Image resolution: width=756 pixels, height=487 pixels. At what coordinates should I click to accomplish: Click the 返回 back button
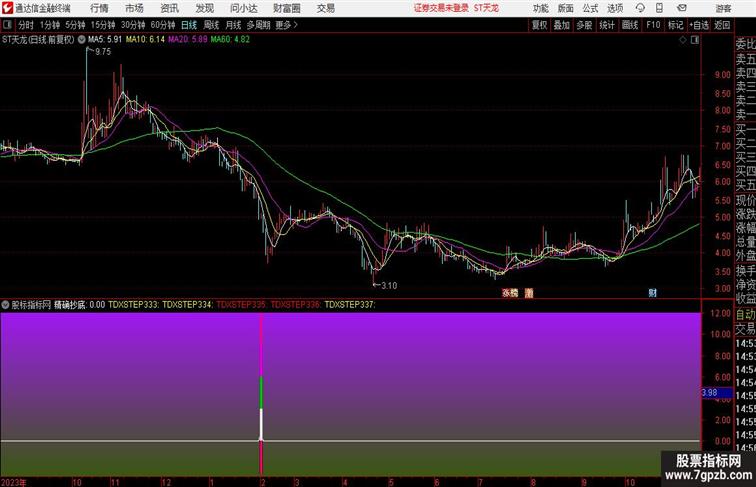pos(722,25)
